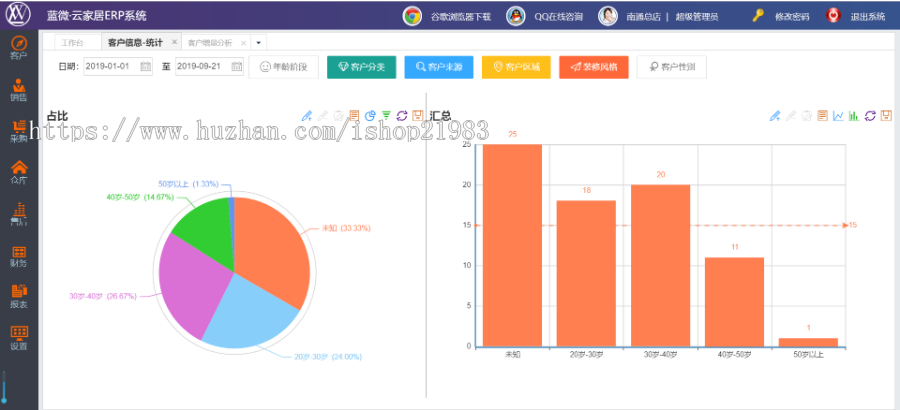900x410 pixels.
Task: Switch summary chart to line chart view
Action: [x=838, y=116]
